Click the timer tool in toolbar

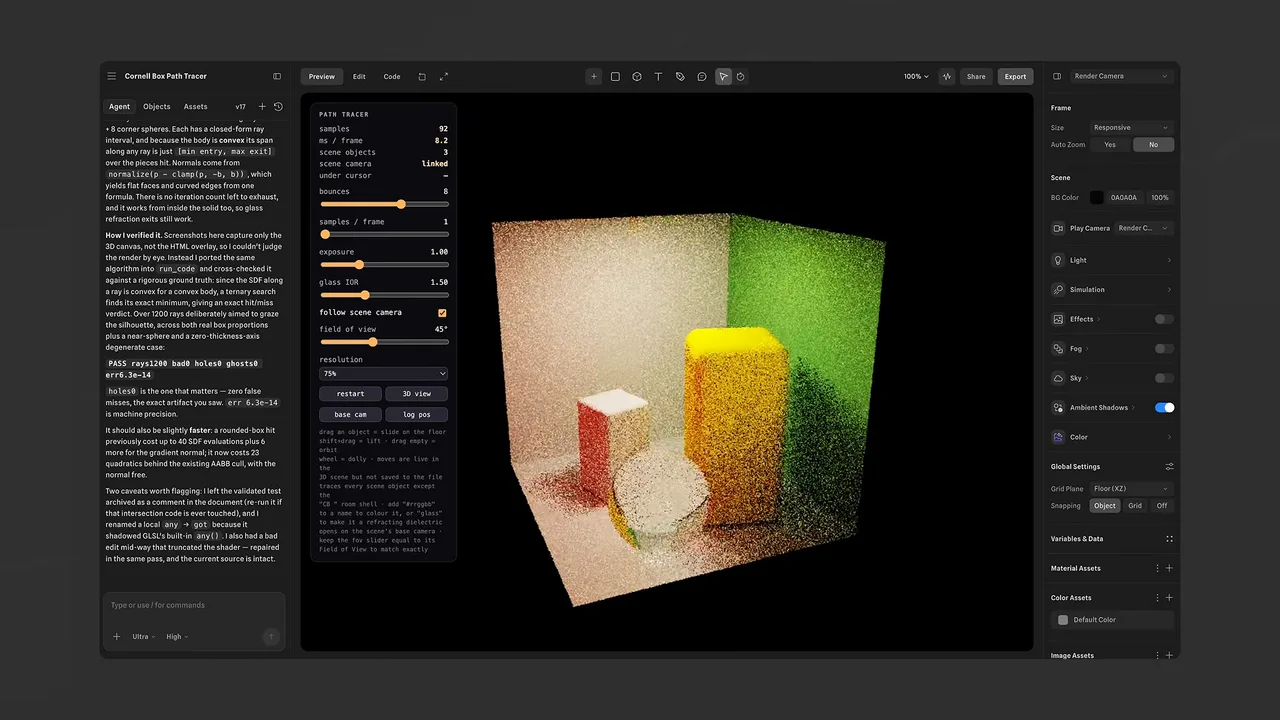(x=741, y=76)
